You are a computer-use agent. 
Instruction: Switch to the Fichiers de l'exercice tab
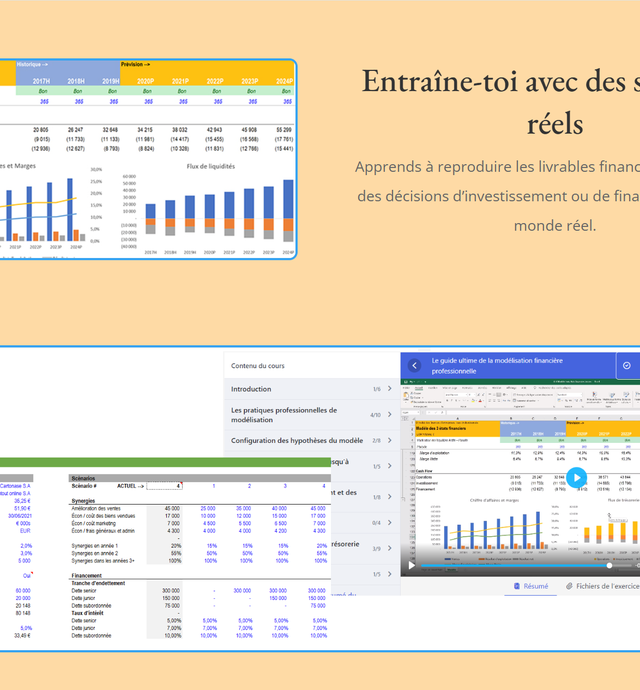[607, 586]
